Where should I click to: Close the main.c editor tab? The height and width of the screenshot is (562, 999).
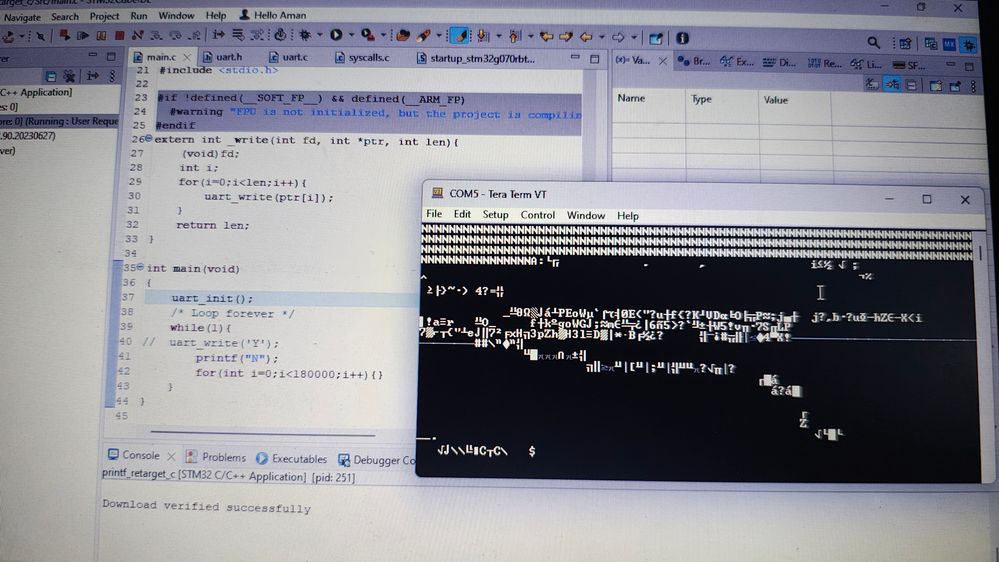(187, 57)
